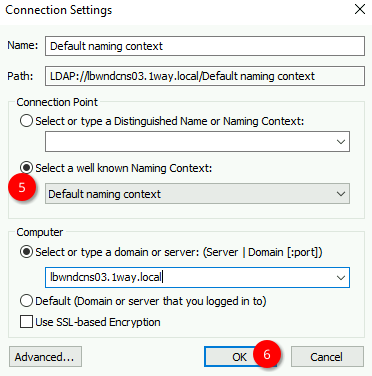Cancel the Connection Settings dialog

pos(327,357)
